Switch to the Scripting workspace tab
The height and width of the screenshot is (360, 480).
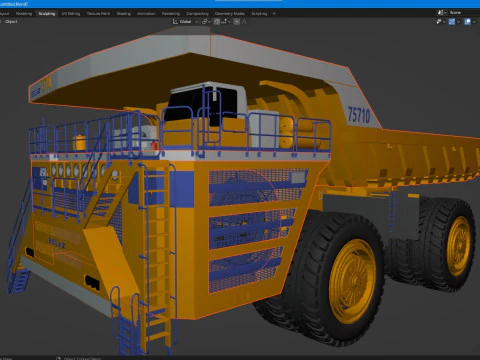pos(259,14)
